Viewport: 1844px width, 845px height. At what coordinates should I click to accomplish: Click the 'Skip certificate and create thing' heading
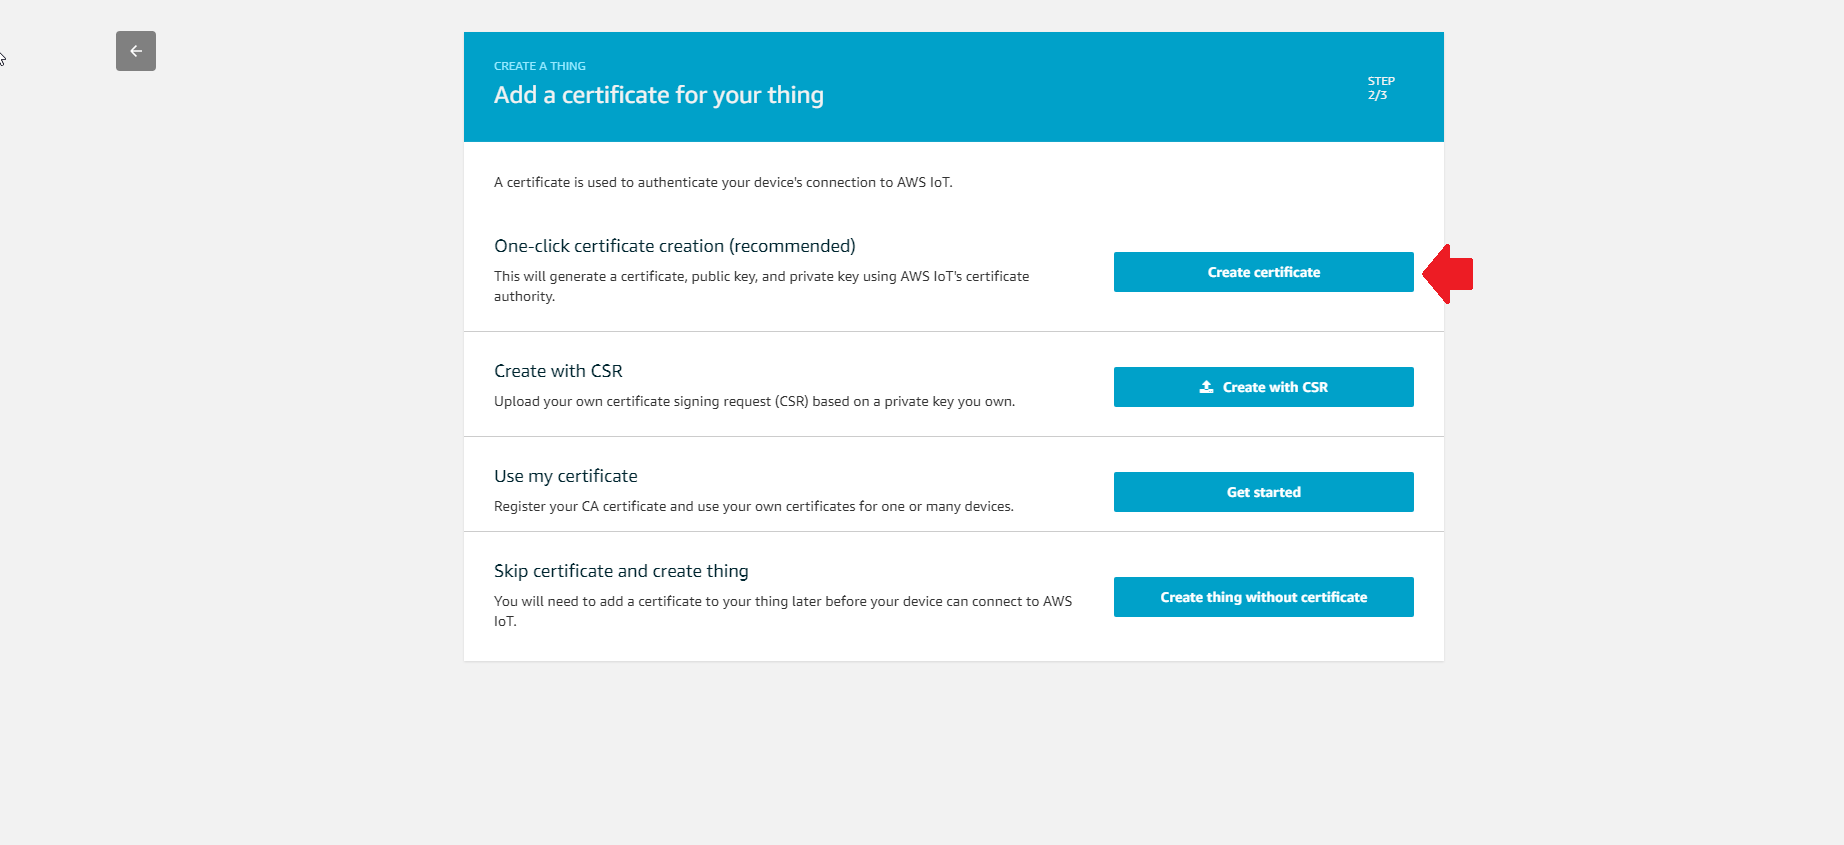621,571
